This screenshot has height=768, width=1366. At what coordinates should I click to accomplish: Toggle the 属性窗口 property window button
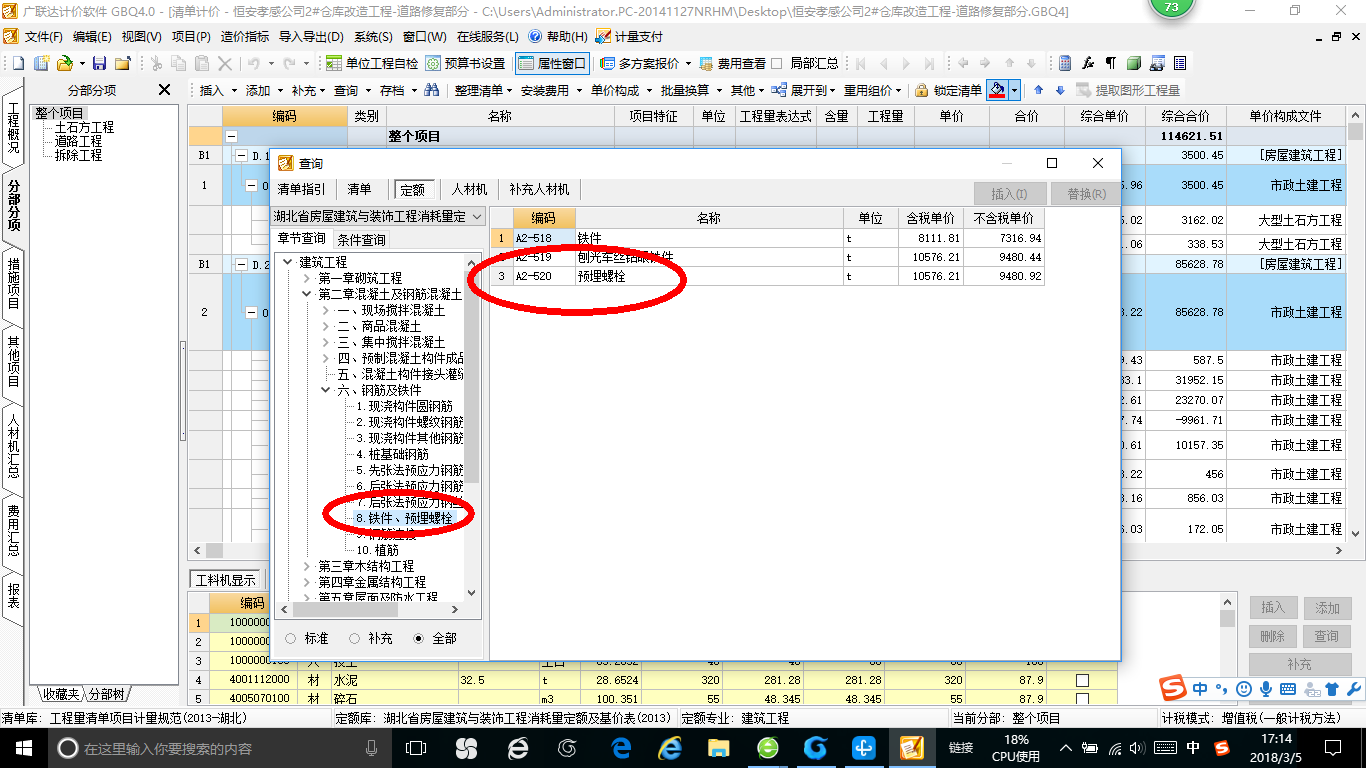click(x=551, y=63)
